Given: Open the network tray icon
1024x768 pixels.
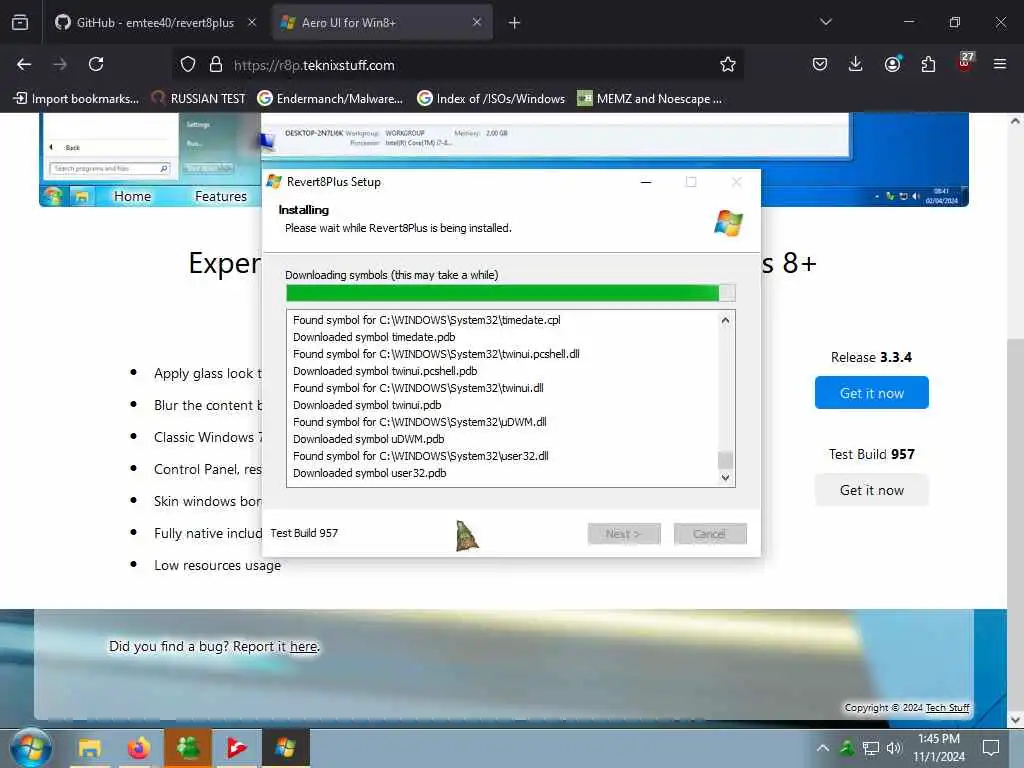Looking at the screenshot, I should click(x=871, y=748).
